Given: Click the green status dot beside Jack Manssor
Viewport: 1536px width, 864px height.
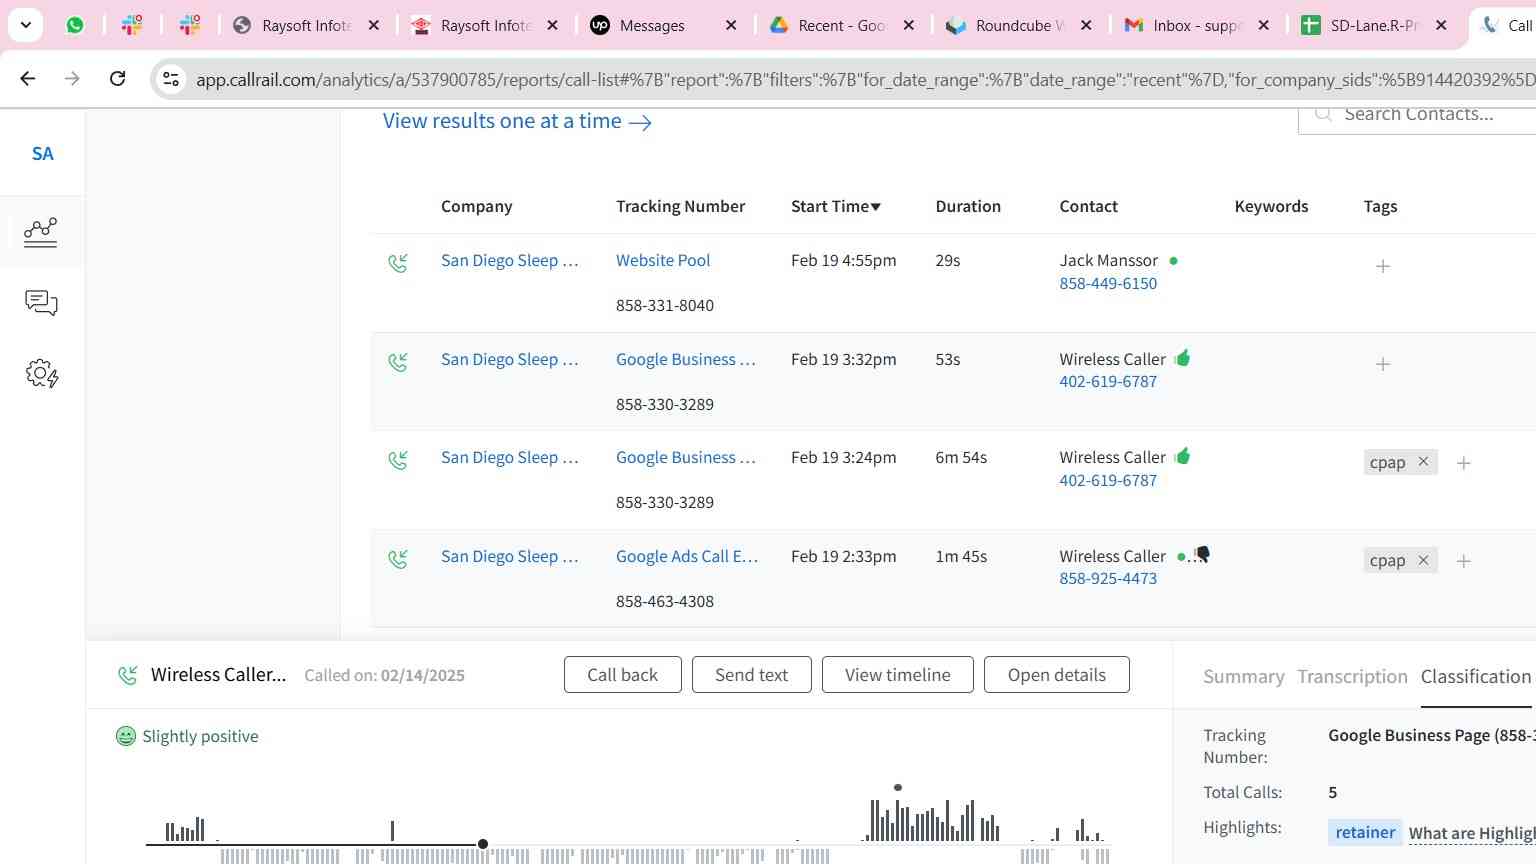Looking at the screenshot, I should [1174, 260].
